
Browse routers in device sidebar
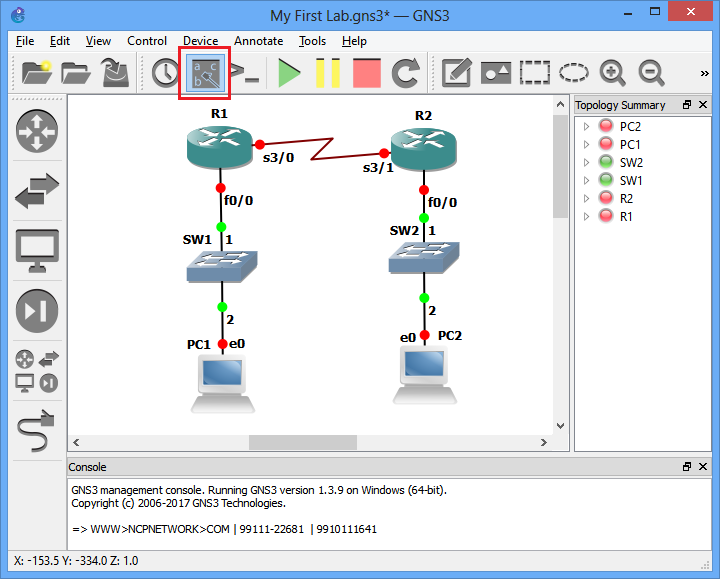tap(37, 132)
